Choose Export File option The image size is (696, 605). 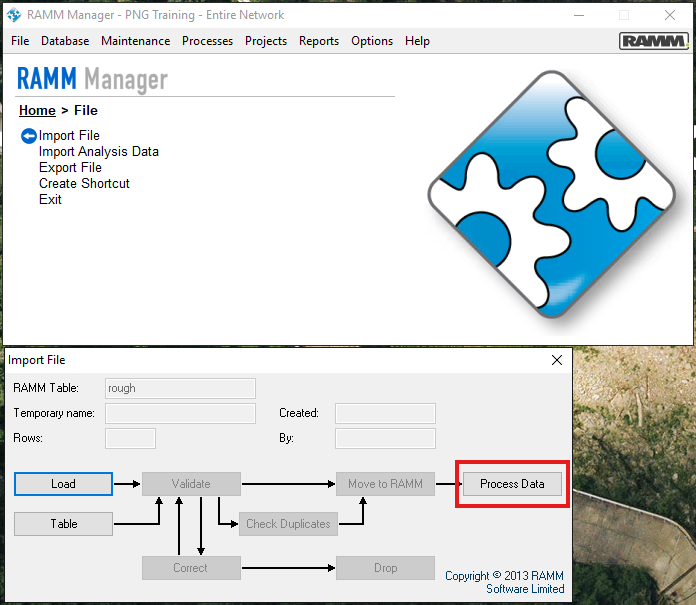[70, 167]
